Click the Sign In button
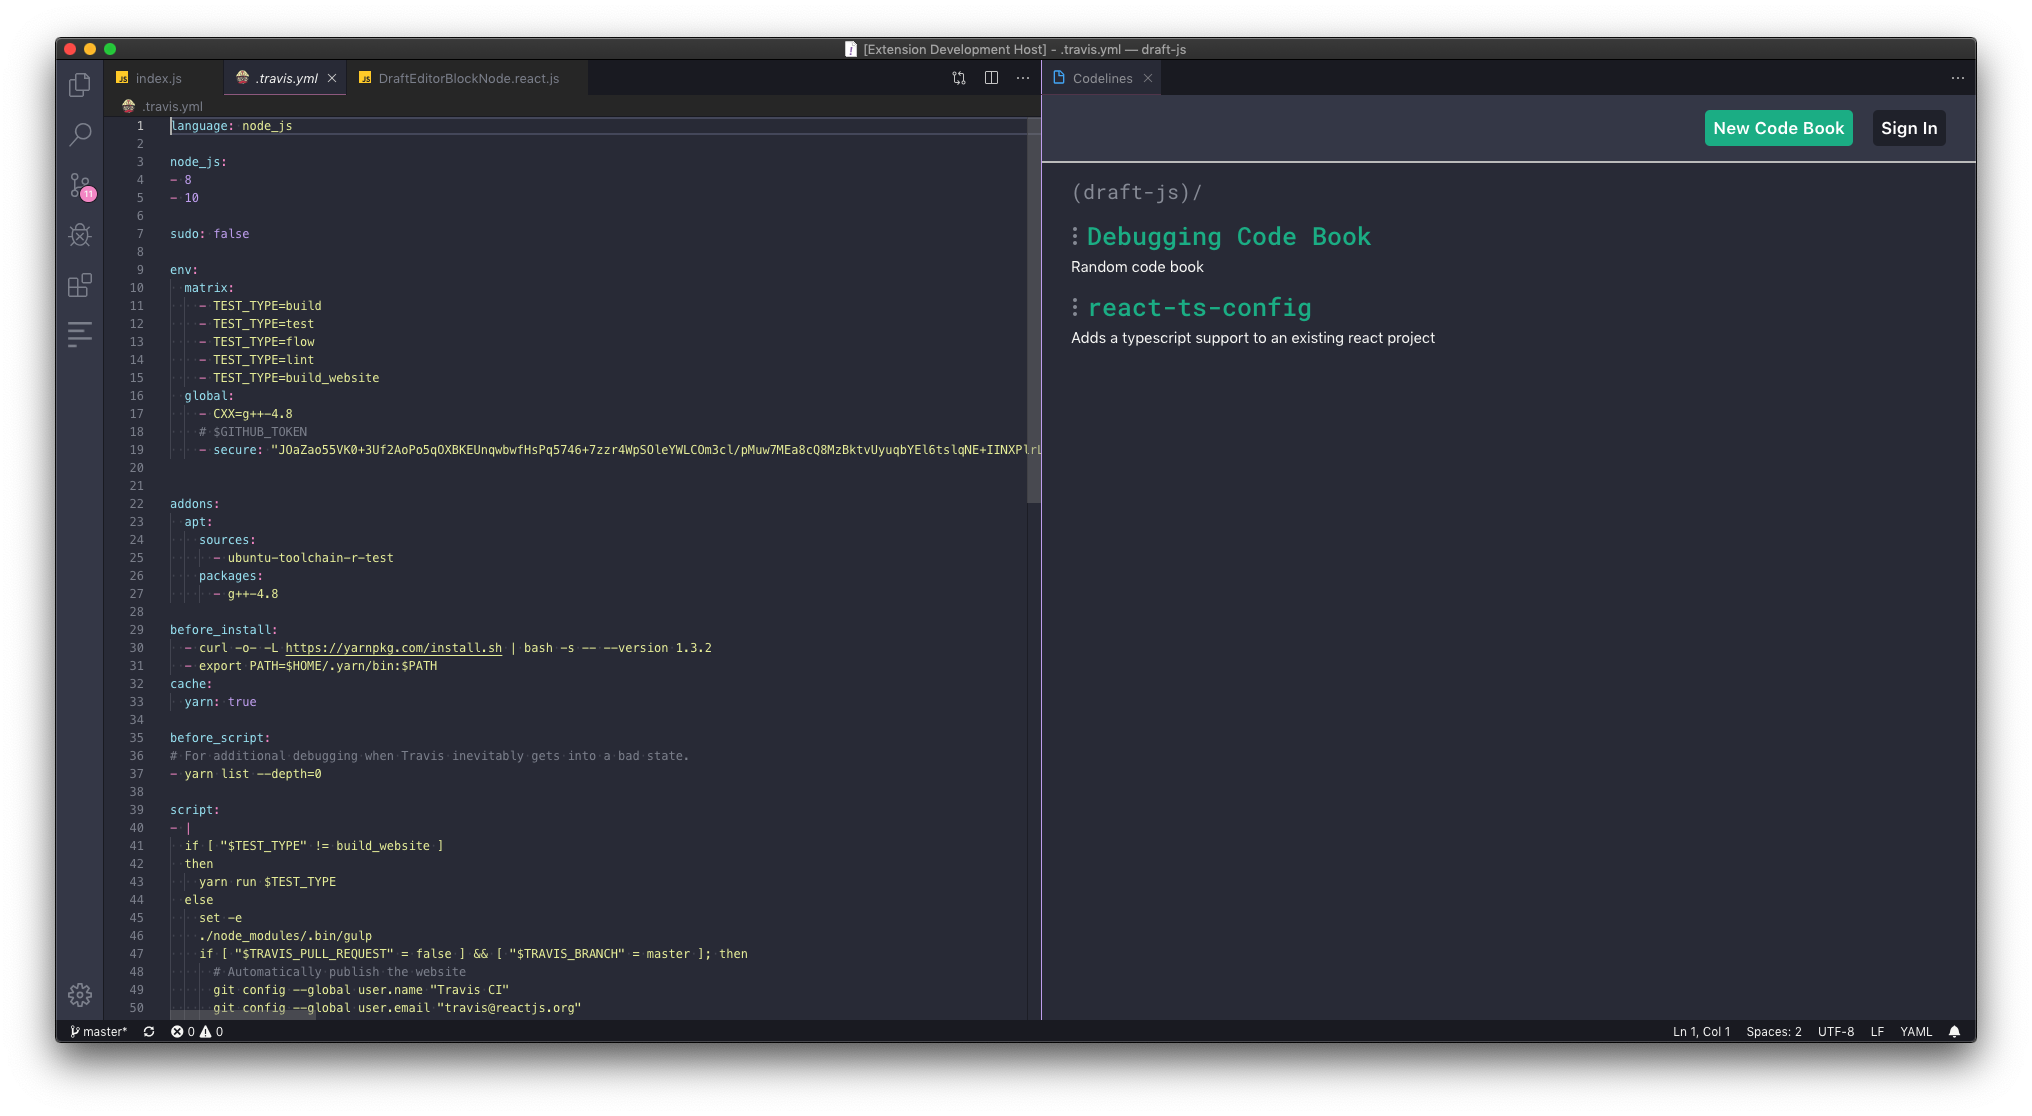This screenshot has height=1116, width=2032. pos(1908,128)
